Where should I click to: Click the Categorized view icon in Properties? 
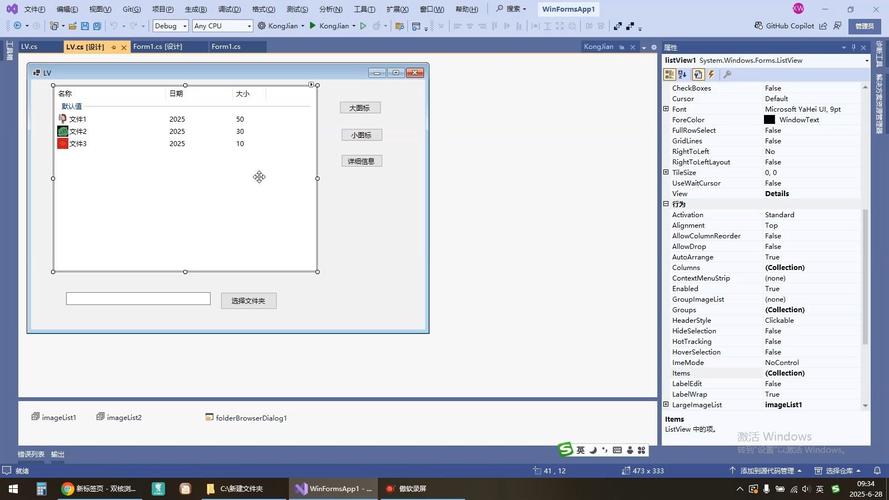pyautogui.click(x=670, y=74)
